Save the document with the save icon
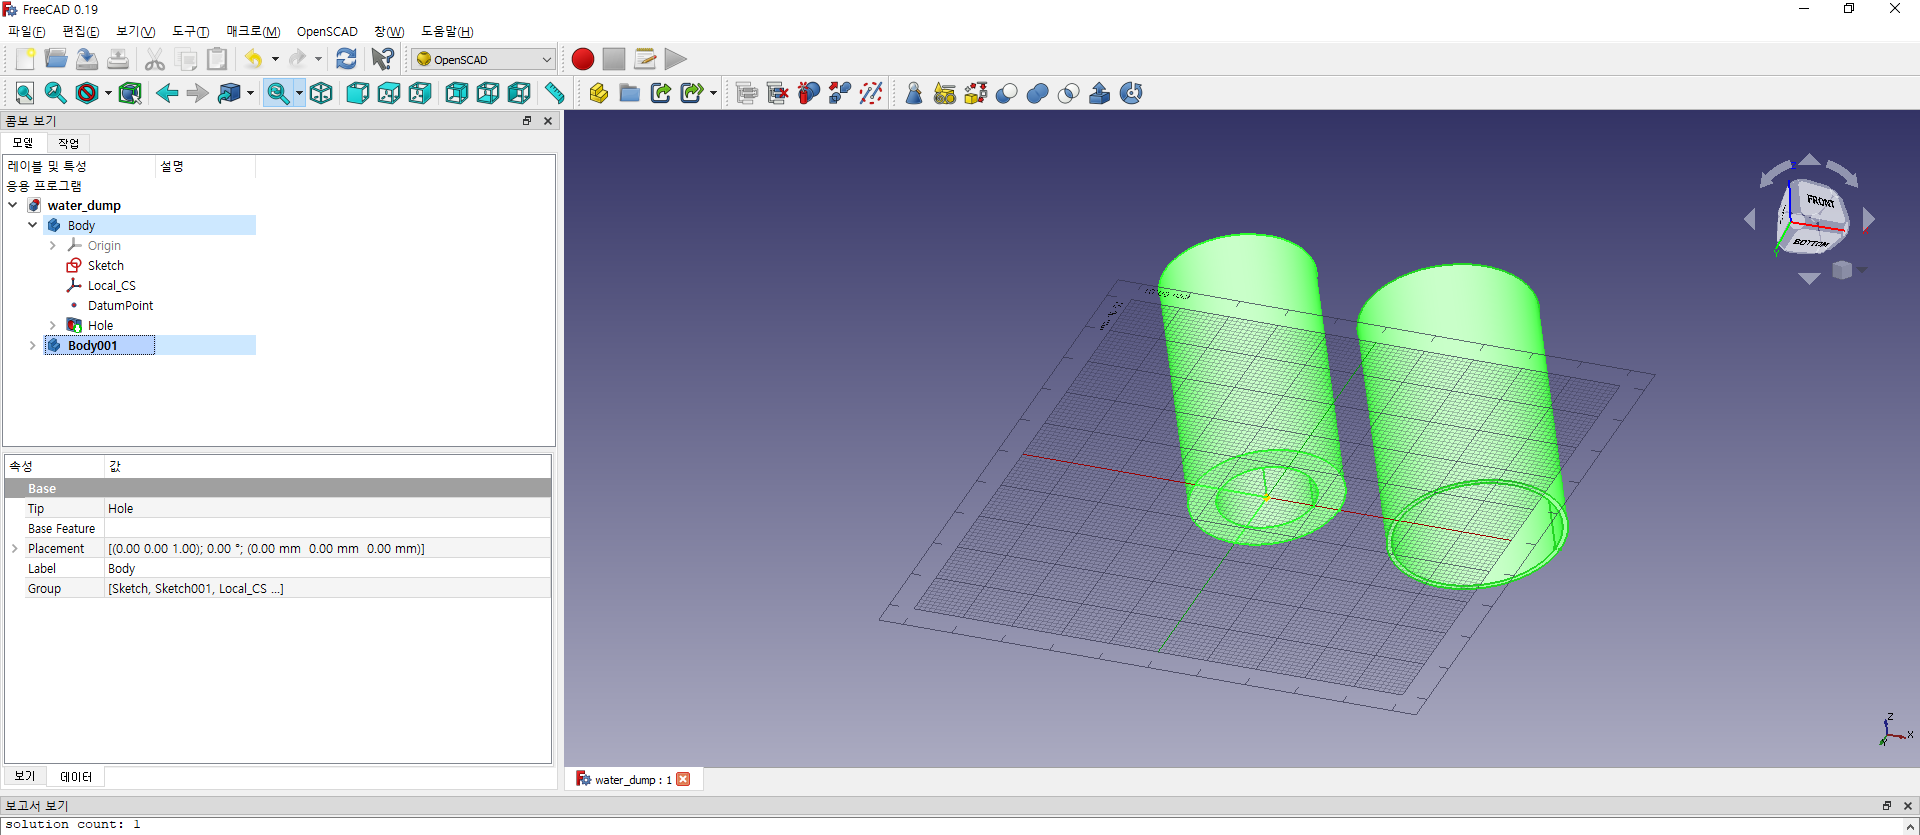The width and height of the screenshot is (1920, 835). point(87,59)
